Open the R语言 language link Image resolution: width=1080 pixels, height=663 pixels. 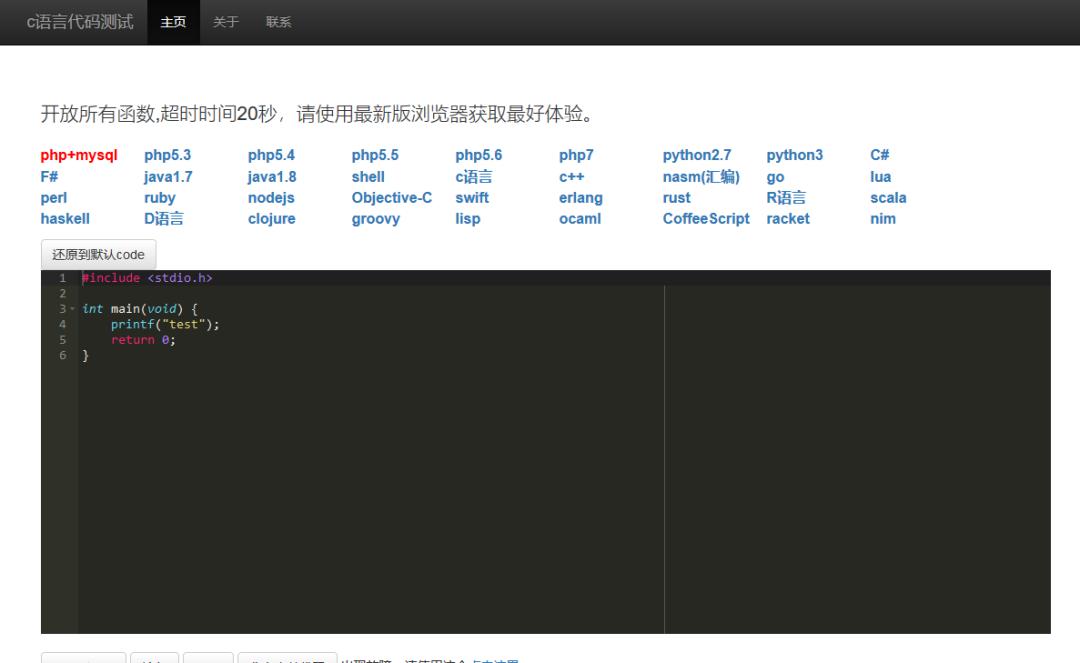pyautogui.click(x=786, y=198)
